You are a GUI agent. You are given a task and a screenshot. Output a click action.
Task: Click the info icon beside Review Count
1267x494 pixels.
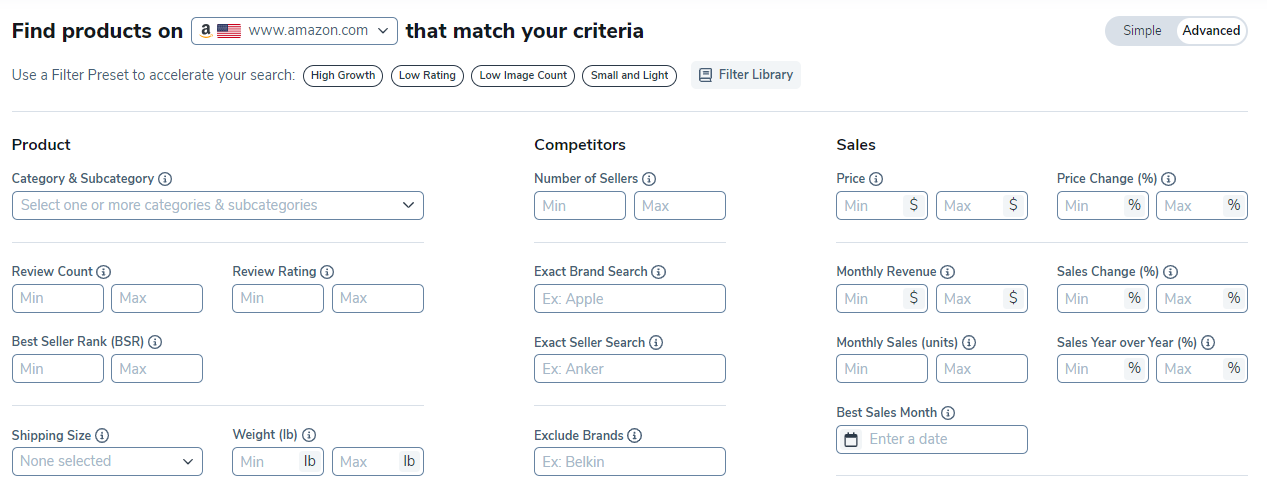tap(104, 272)
